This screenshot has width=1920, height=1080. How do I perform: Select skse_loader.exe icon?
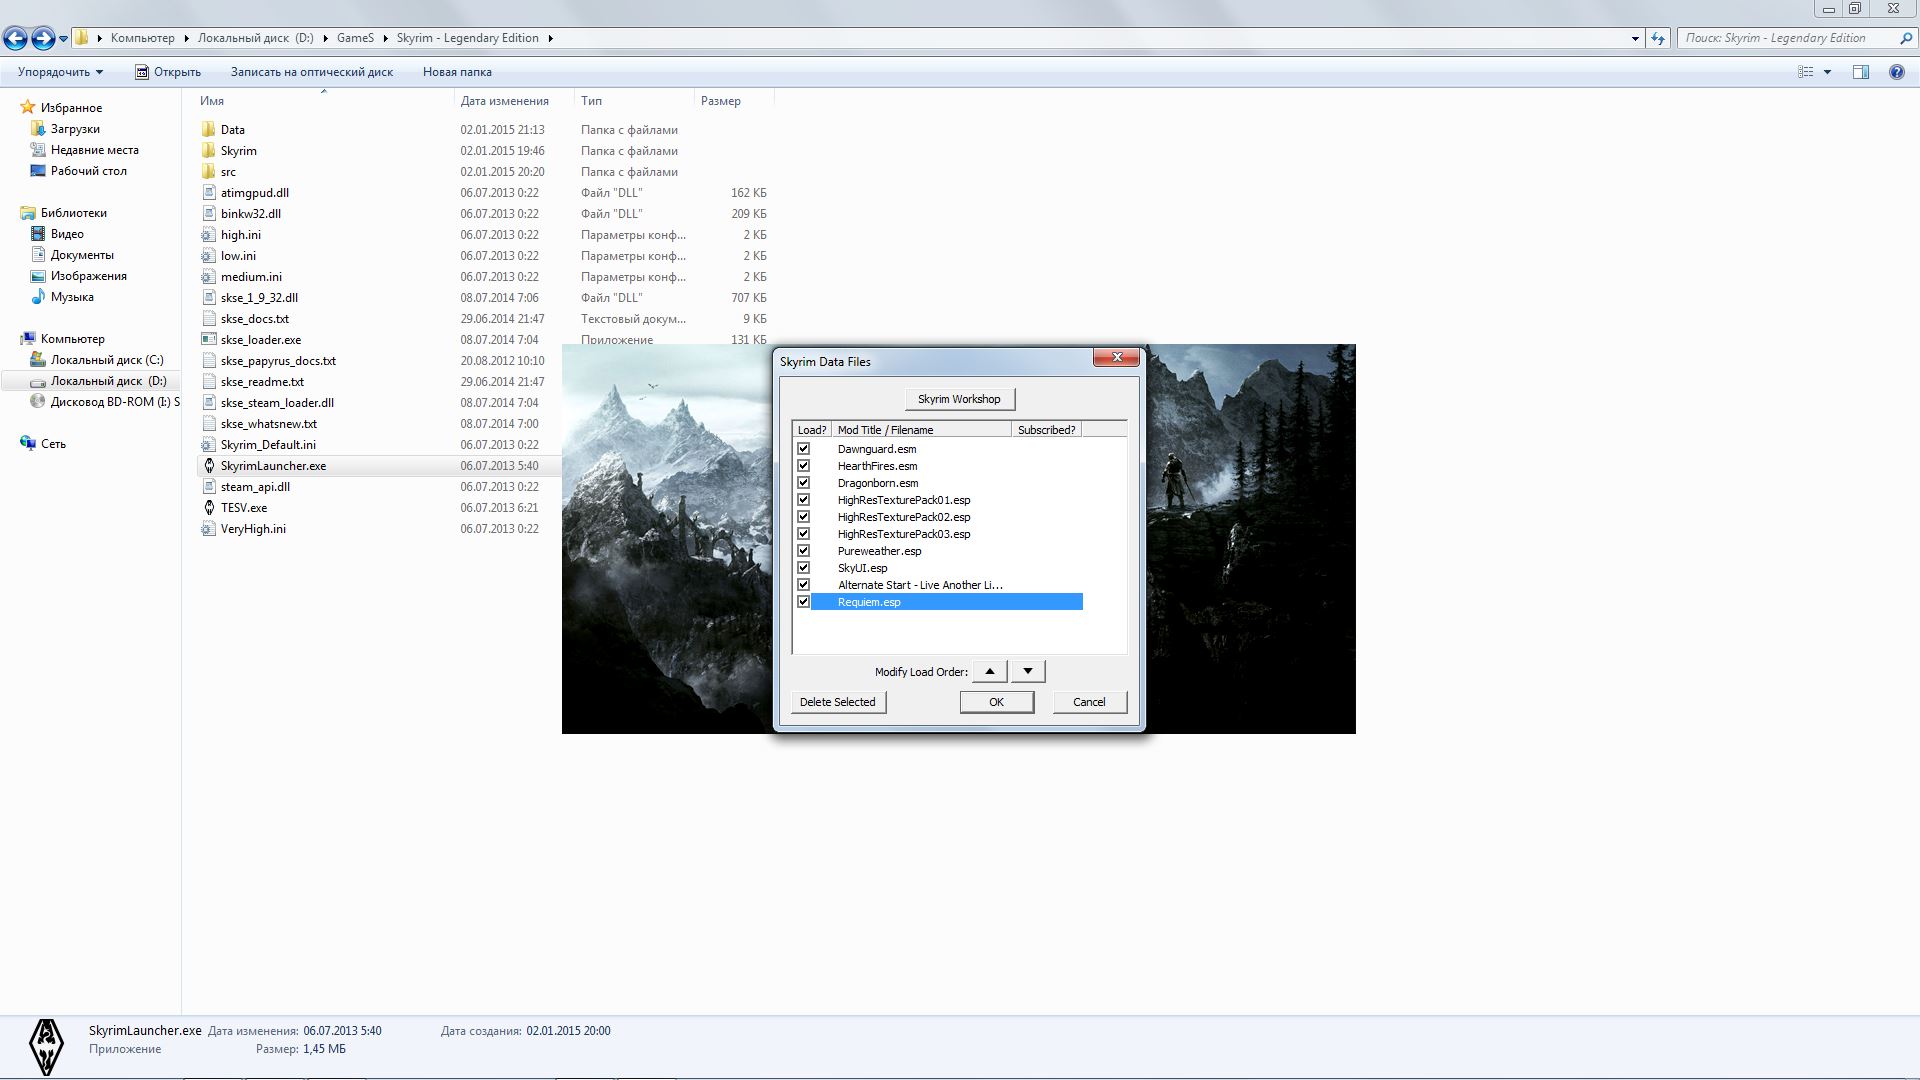tap(208, 339)
